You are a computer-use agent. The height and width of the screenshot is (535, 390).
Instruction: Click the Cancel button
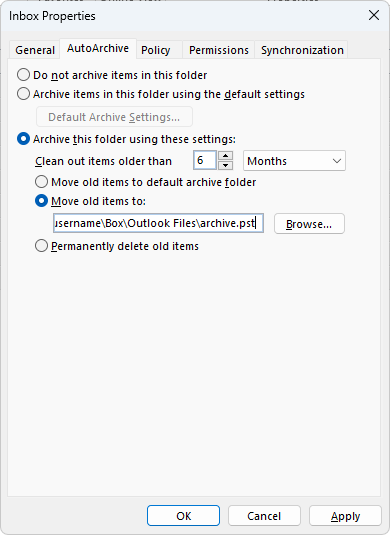pyautogui.click(x=264, y=516)
